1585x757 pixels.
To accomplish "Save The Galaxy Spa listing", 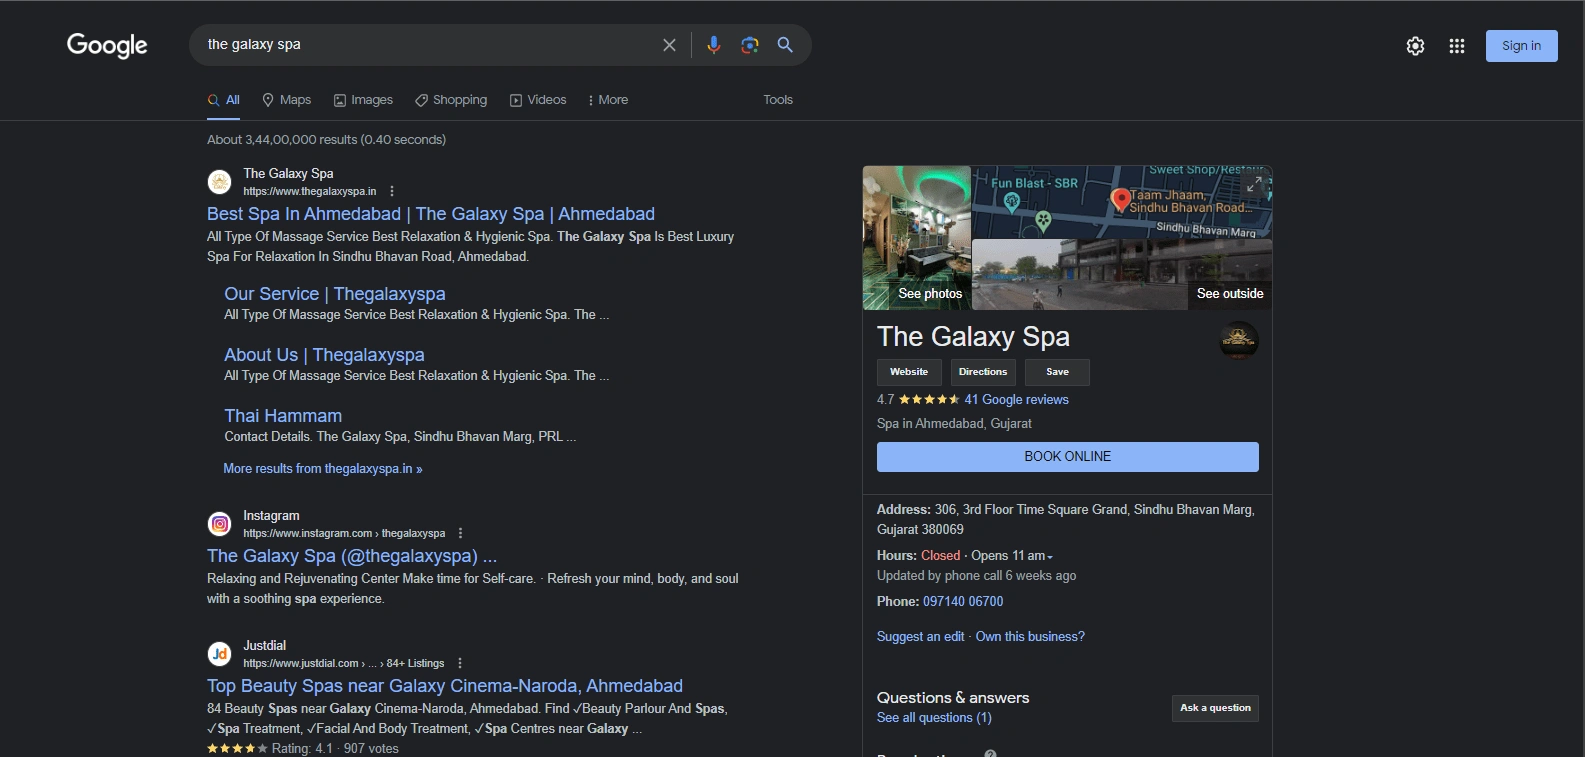I will [1057, 372].
